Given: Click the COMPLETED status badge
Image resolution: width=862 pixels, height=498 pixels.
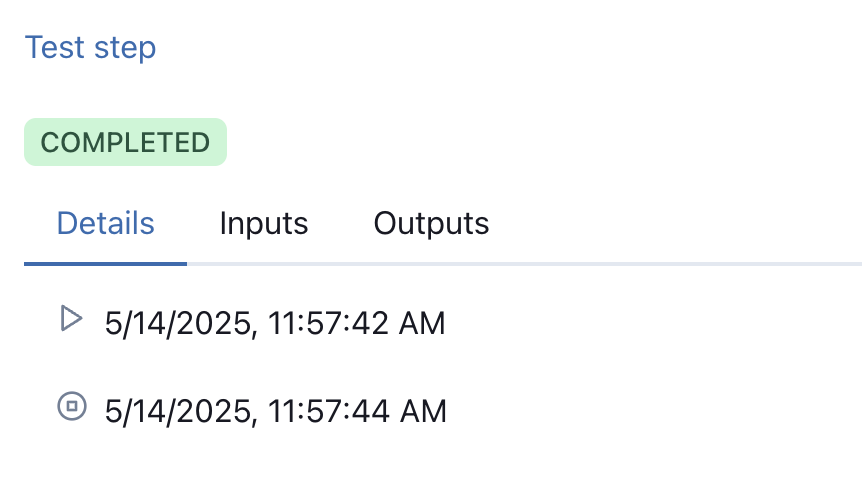Looking at the screenshot, I should 125,142.
